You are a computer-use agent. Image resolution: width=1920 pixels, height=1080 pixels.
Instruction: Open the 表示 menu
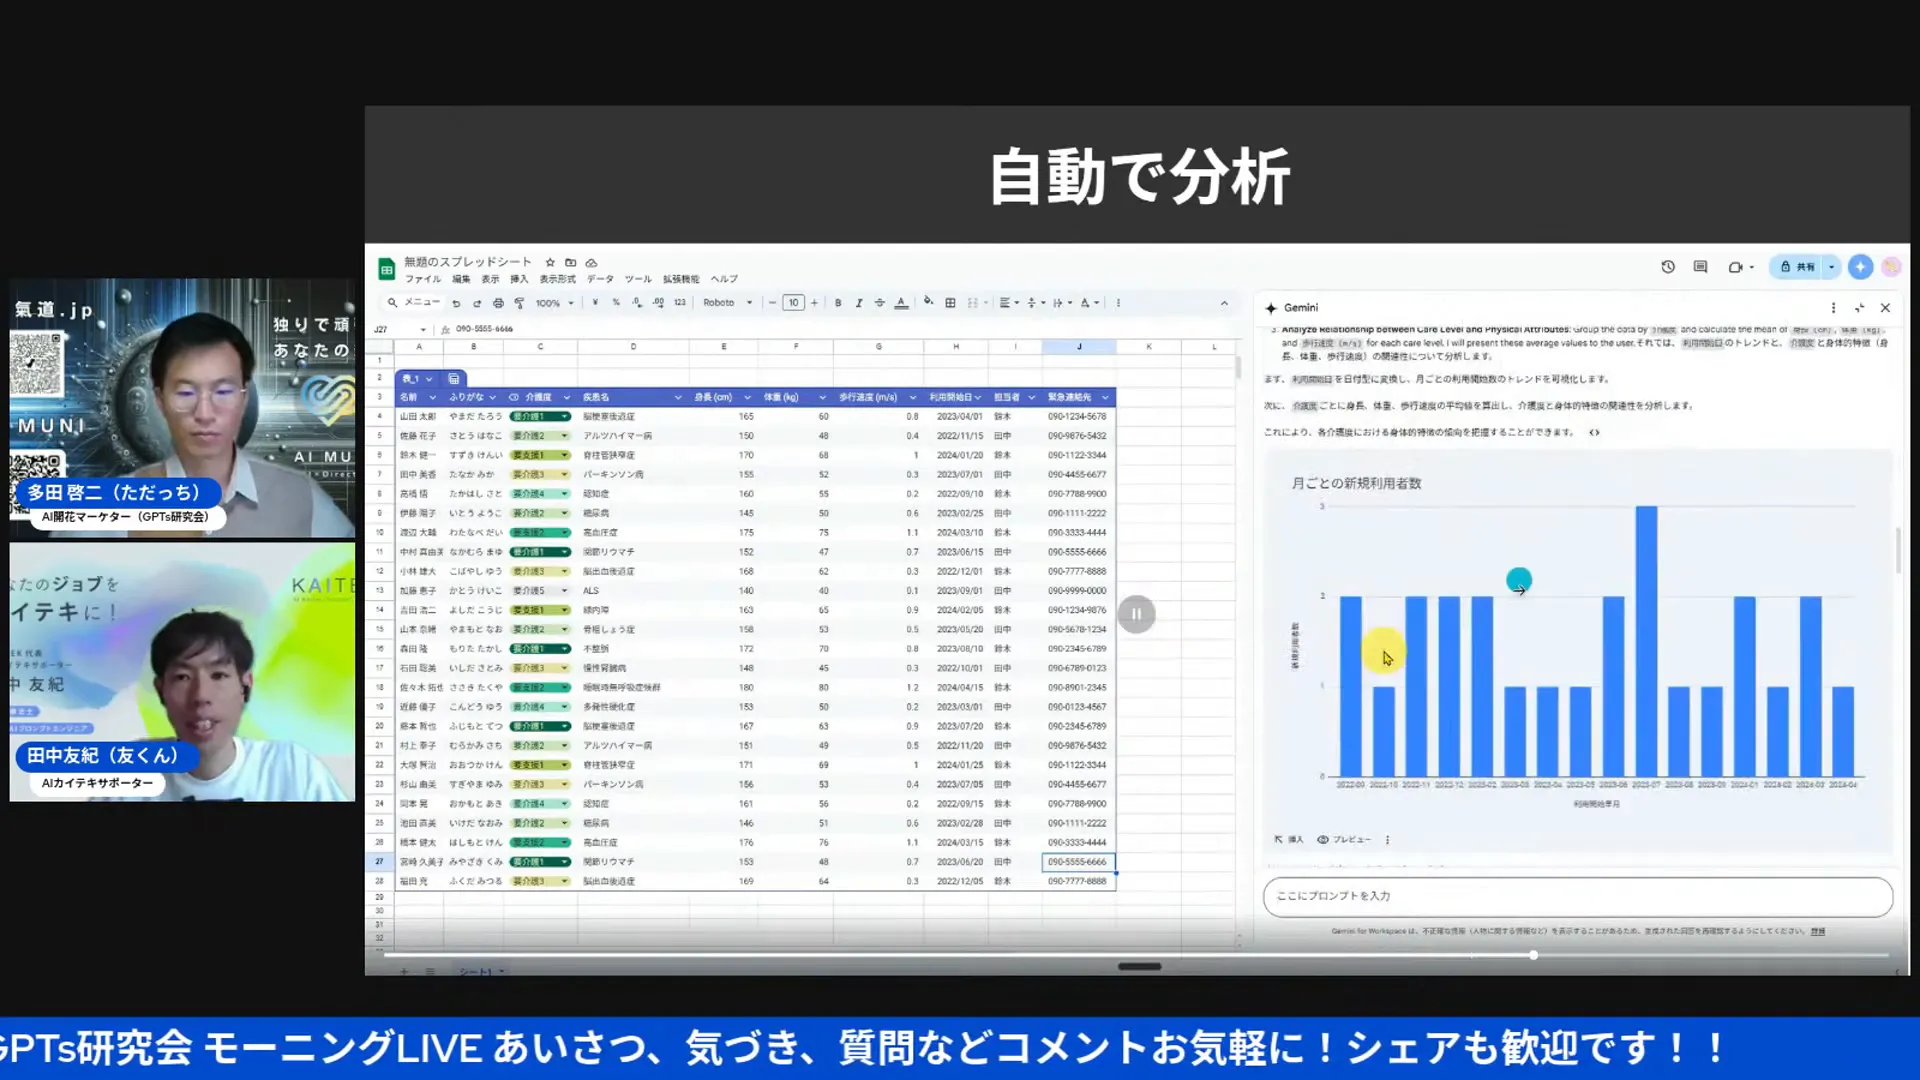(490, 279)
